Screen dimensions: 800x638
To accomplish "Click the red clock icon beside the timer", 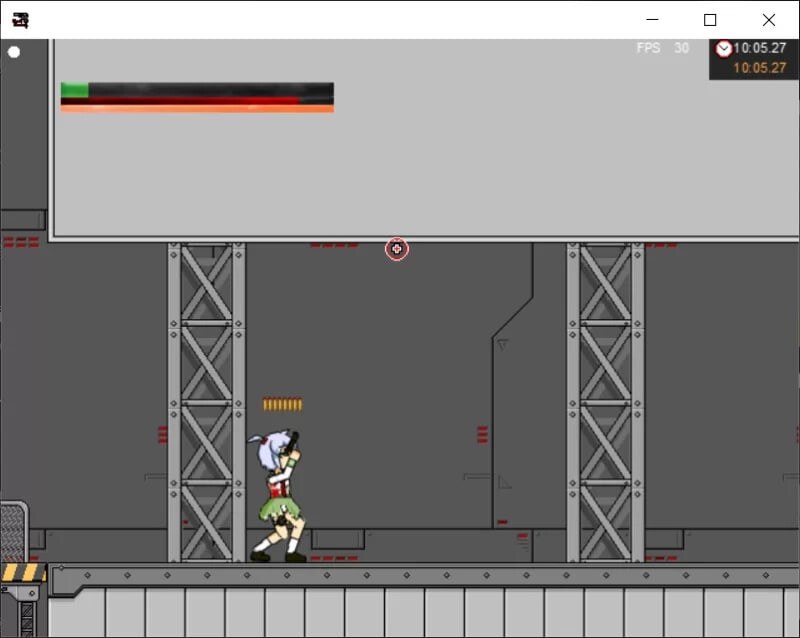I will 723,49.
